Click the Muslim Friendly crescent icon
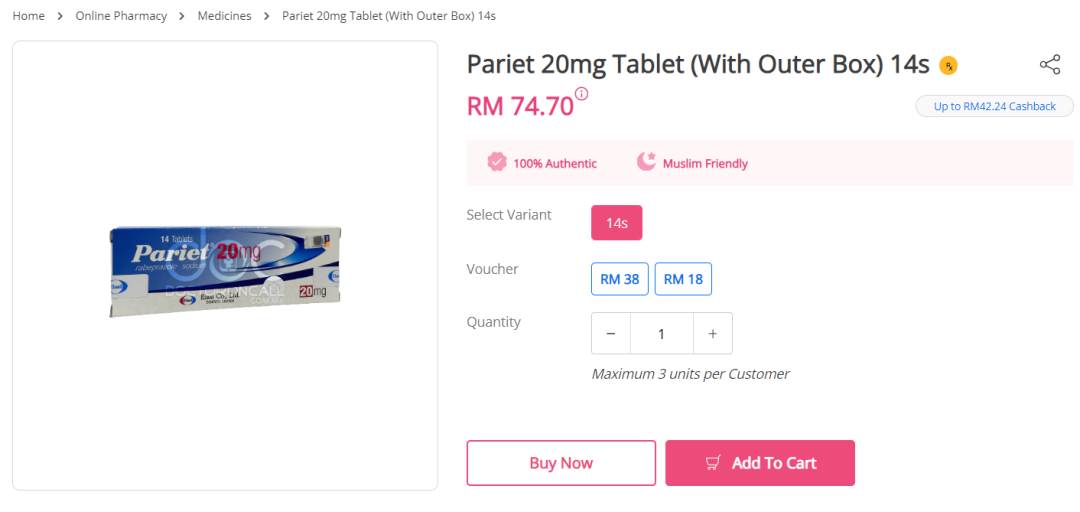 pyautogui.click(x=645, y=163)
